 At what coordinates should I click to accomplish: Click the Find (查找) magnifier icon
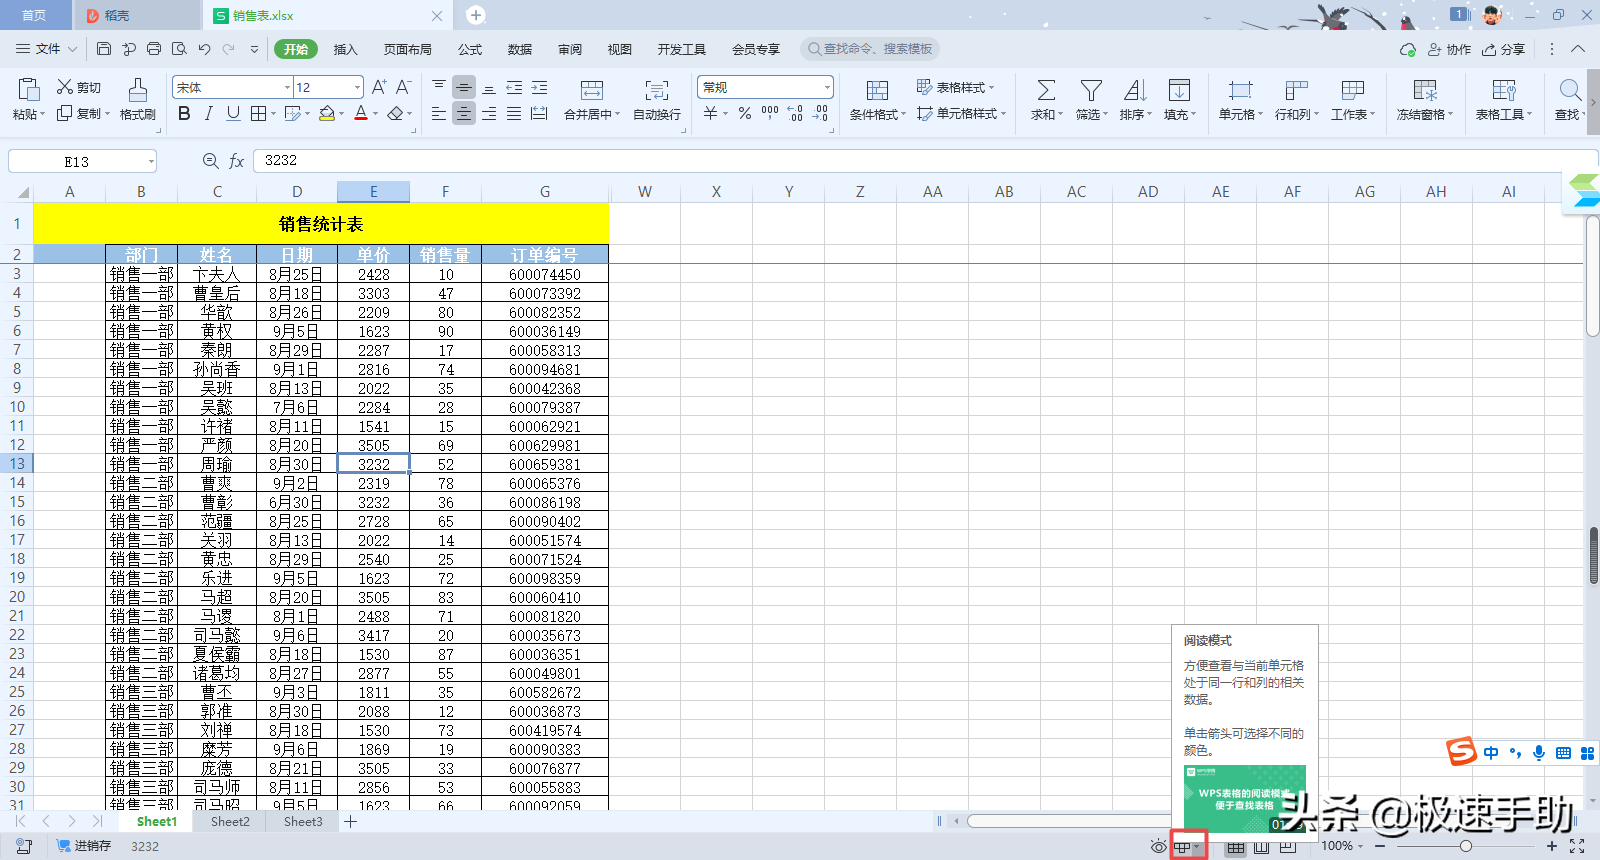[1570, 90]
